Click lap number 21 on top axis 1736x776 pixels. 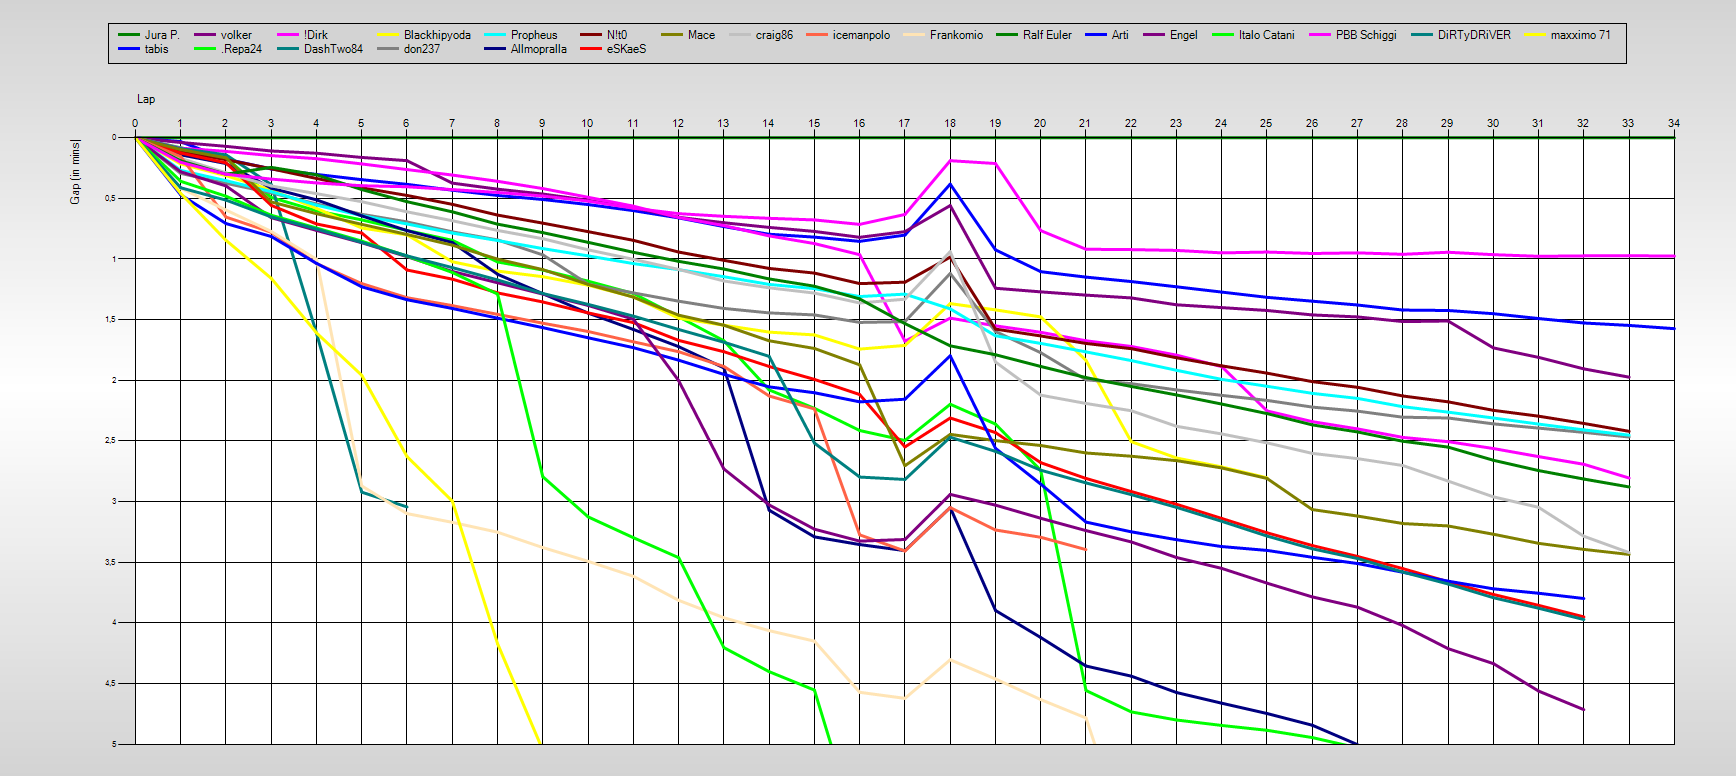tap(1085, 124)
